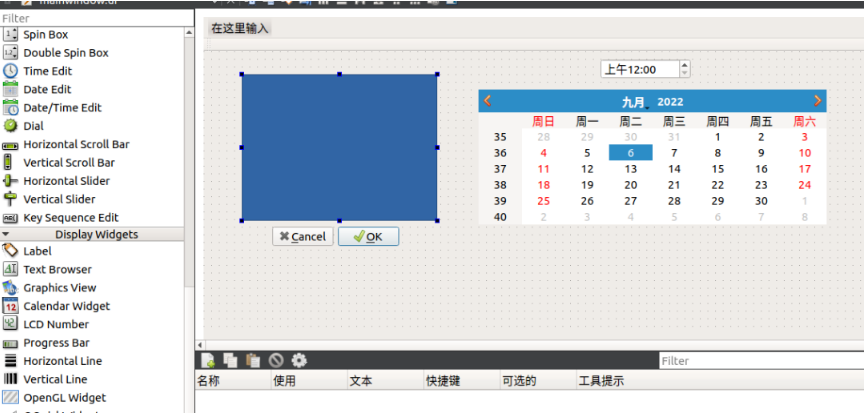Screen dimensions: 864x413
Task: Select Sunday 11 in the calendar
Action: [544, 169]
